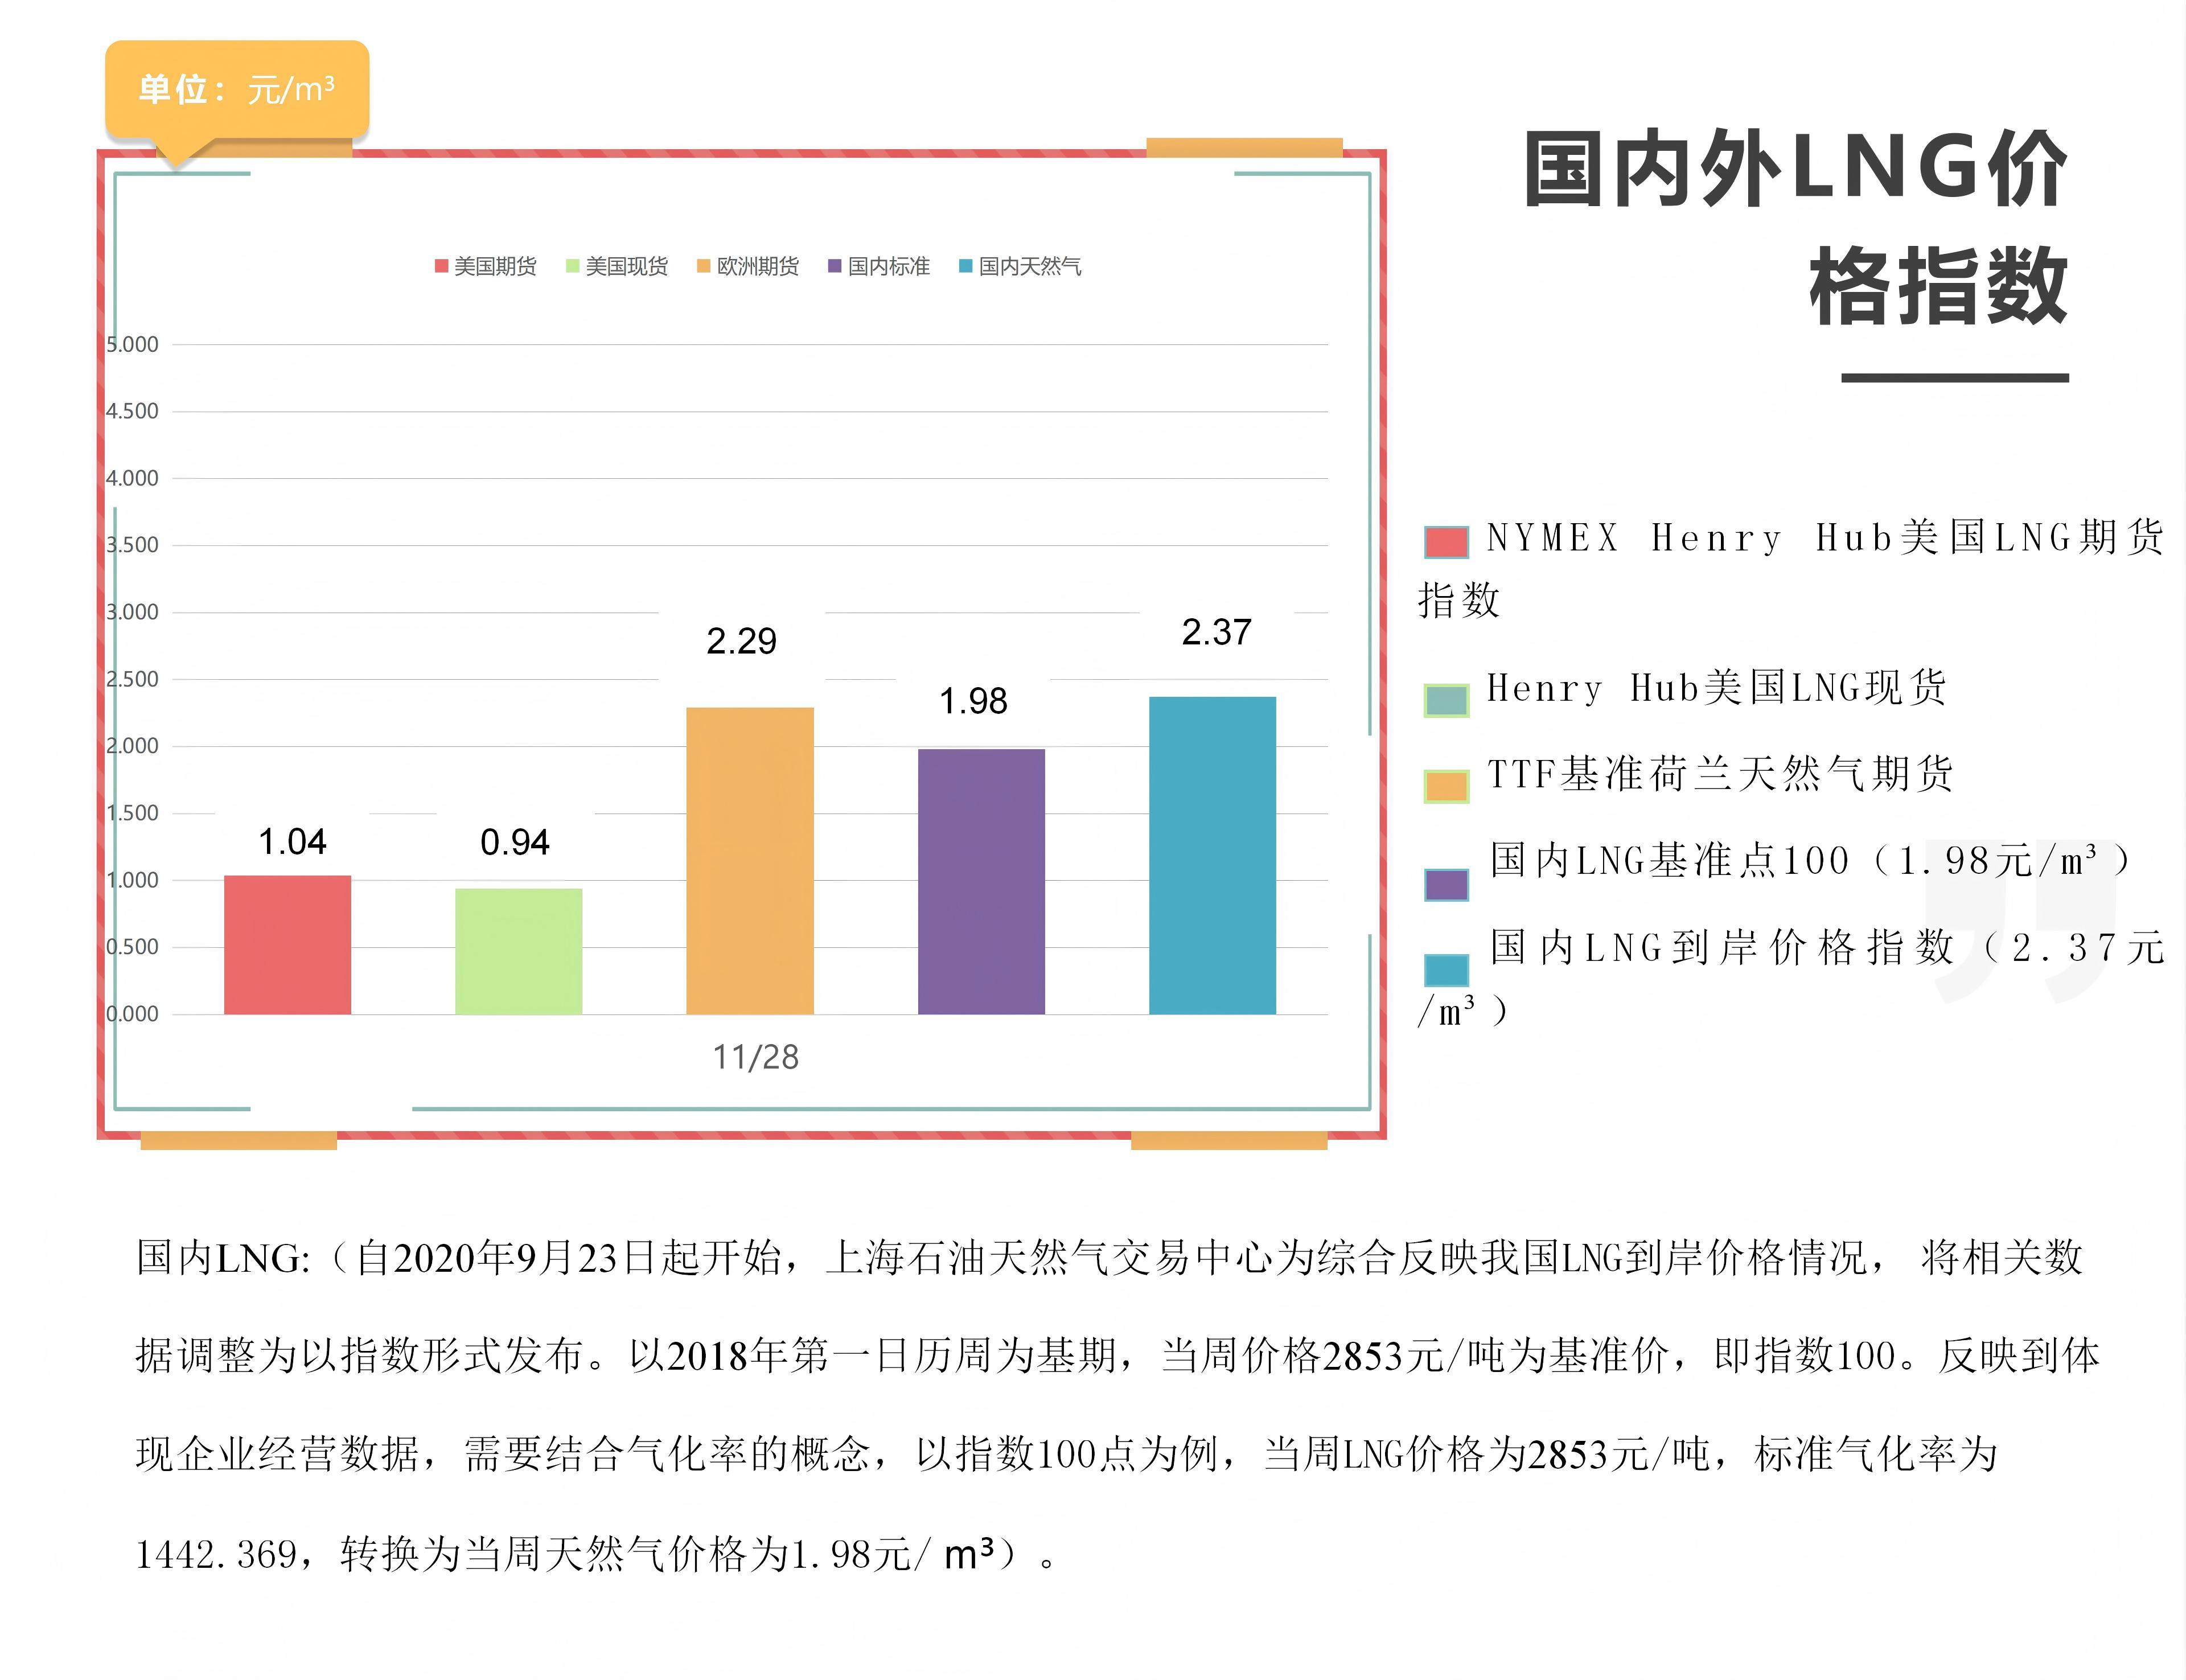Click the 4.500 y-axis label
The image size is (2186, 1680).
click(x=132, y=411)
